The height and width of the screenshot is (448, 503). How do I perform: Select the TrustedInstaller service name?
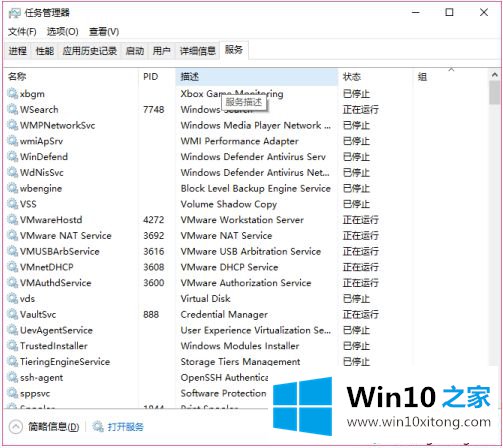pos(54,346)
